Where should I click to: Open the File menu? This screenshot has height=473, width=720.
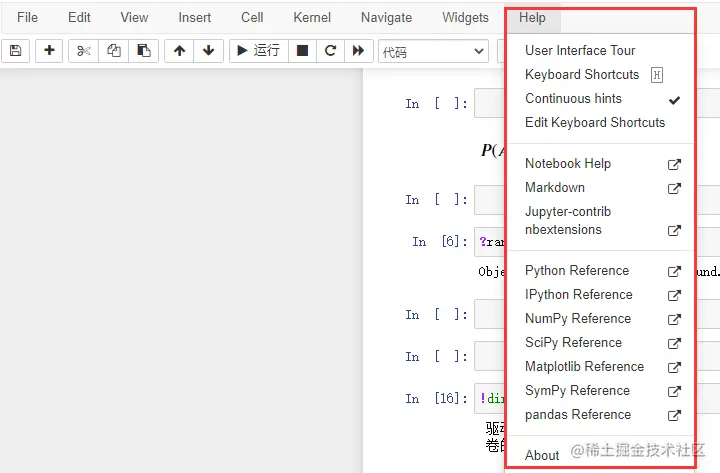coord(27,17)
